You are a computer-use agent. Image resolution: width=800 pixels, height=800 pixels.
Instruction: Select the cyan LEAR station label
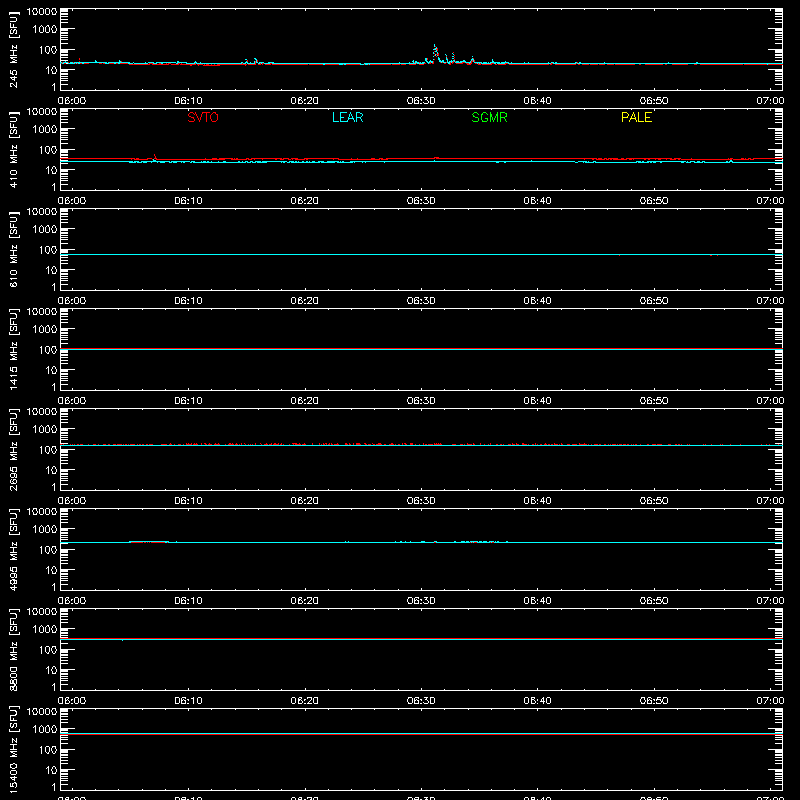point(347,117)
